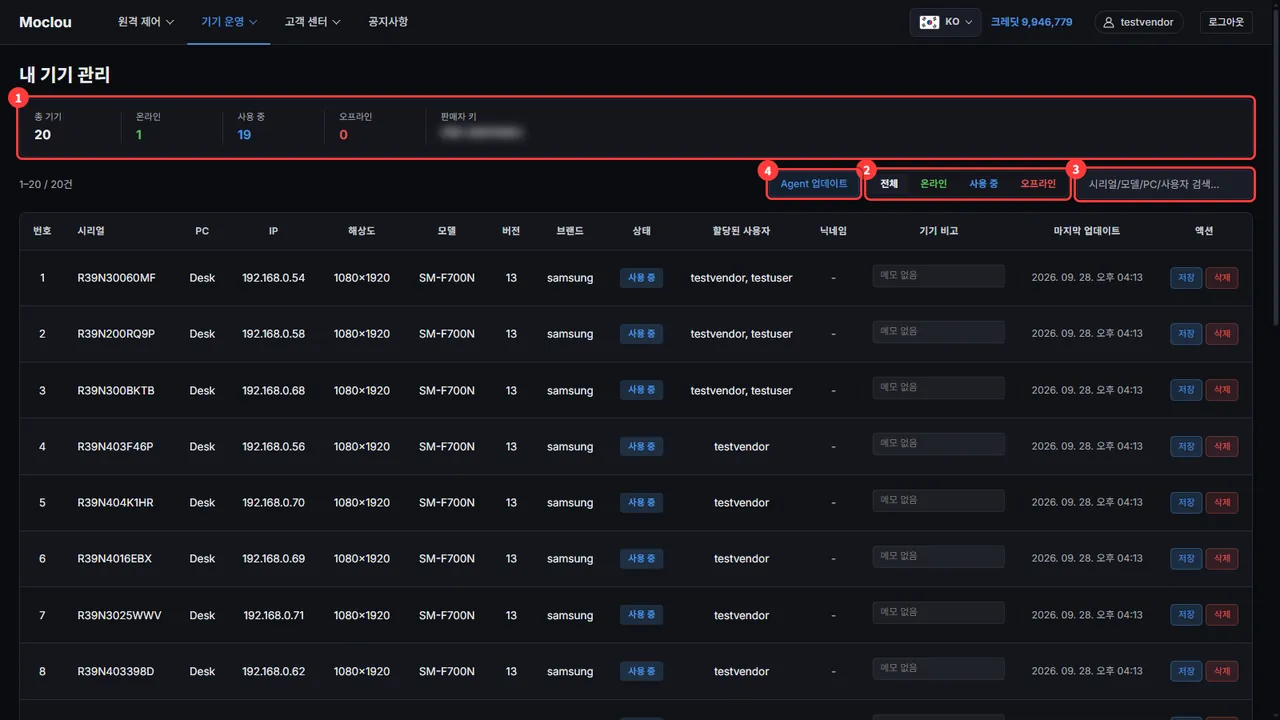Save the R39N30060MF device row
The image size is (1280, 720).
point(1186,278)
